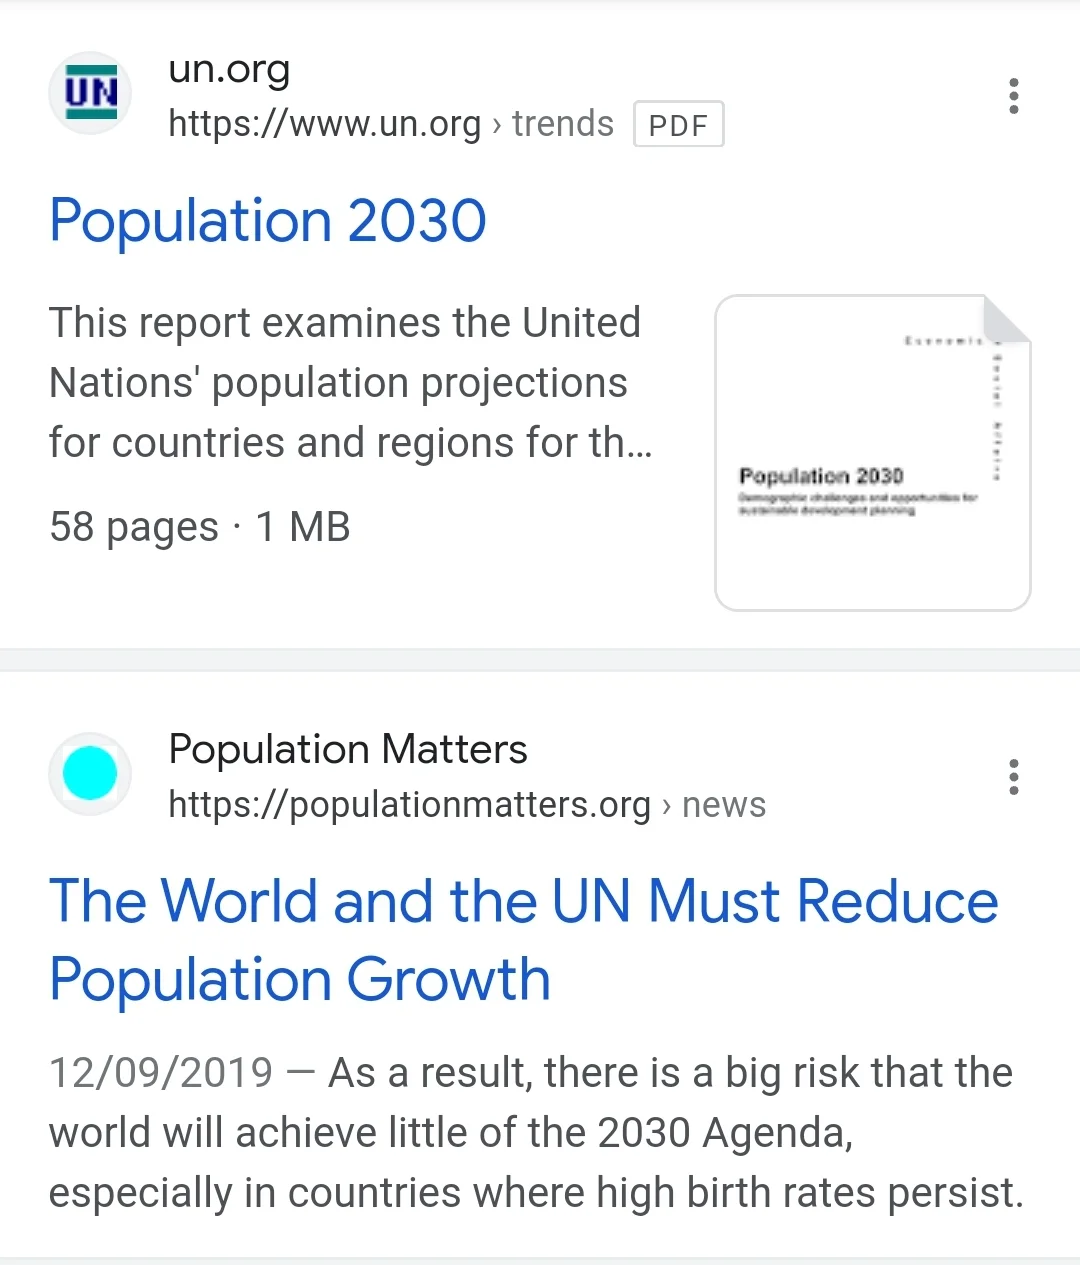Viewport: 1080px width, 1265px height.
Task: Select the 'trends' breadcrumb path
Action: pos(562,124)
